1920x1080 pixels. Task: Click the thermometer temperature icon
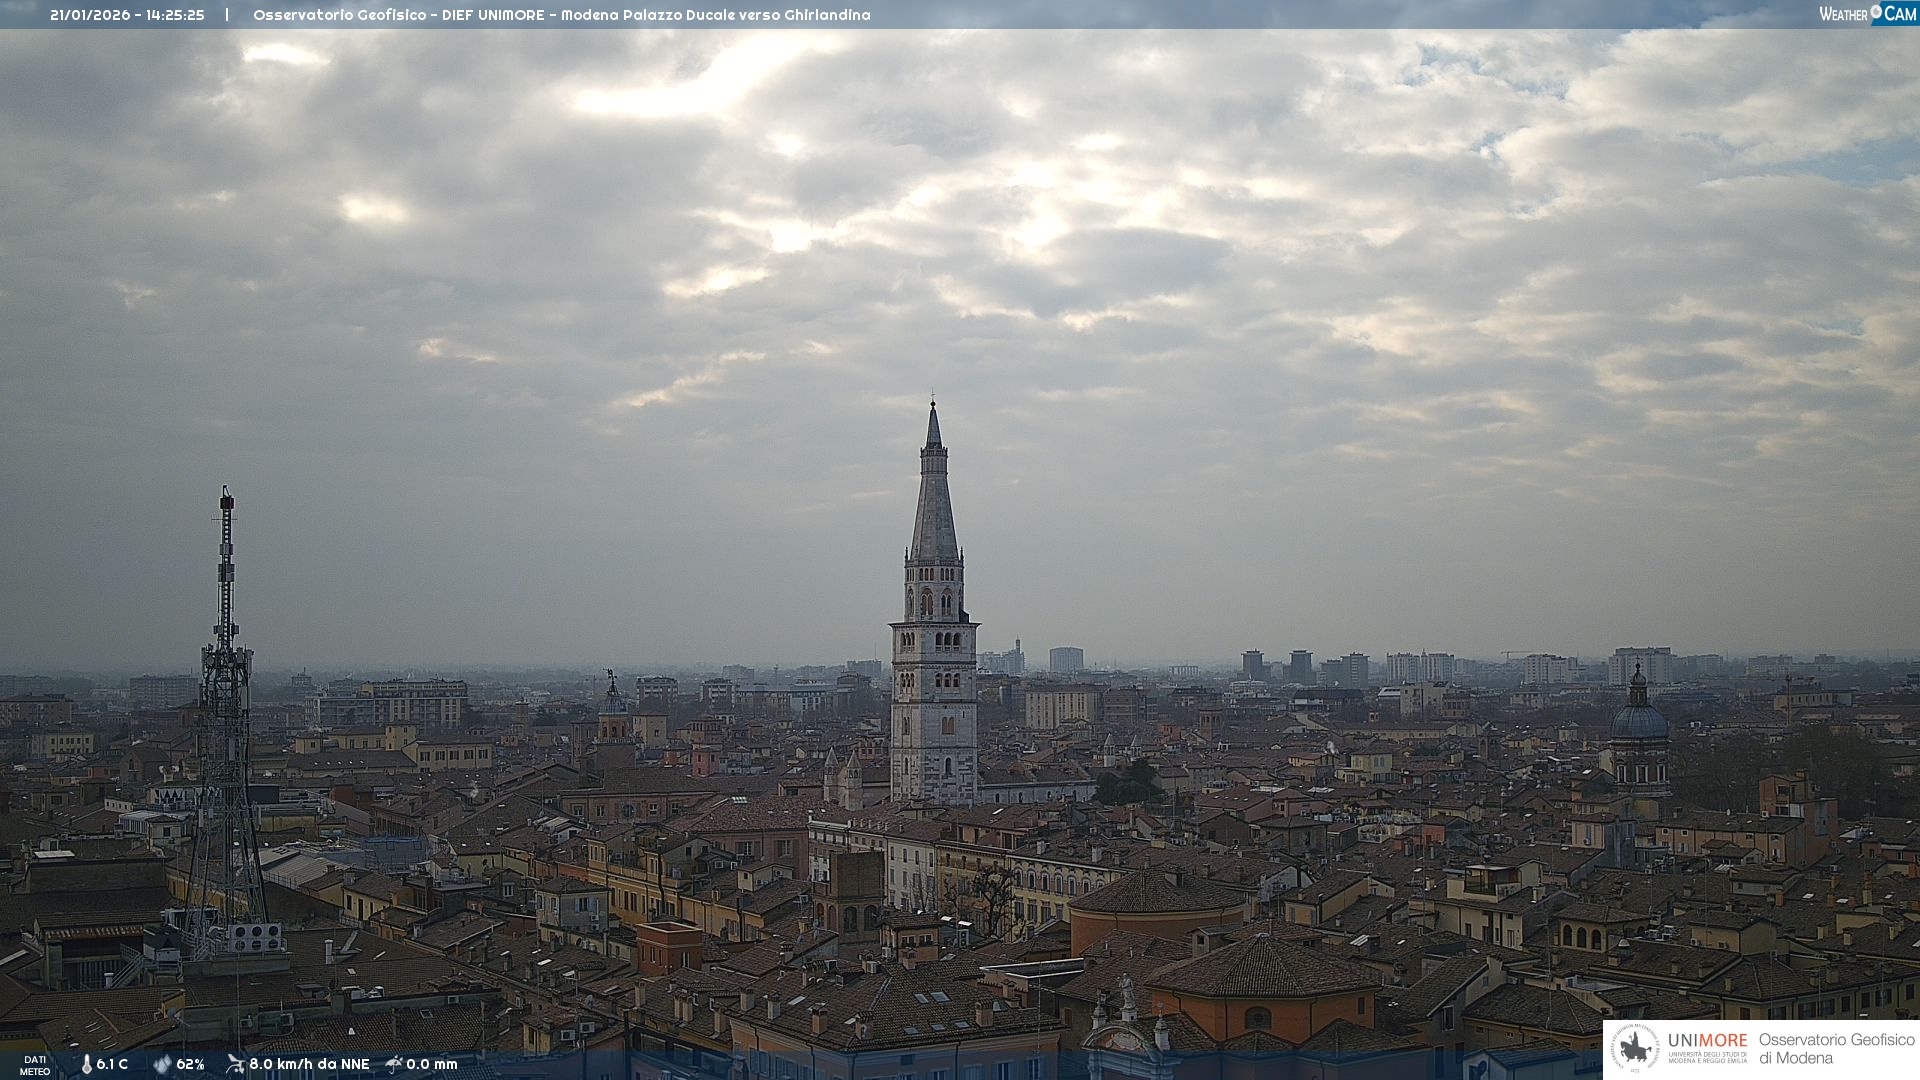pyautogui.click(x=87, y=1065)
